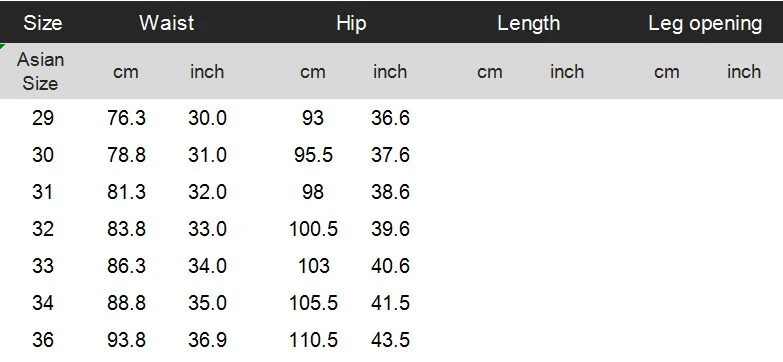Select waist value 76.3 for size 29
The height and width of the screenshot is (362, 783).
pyautogui.click(x=126, y=118)
